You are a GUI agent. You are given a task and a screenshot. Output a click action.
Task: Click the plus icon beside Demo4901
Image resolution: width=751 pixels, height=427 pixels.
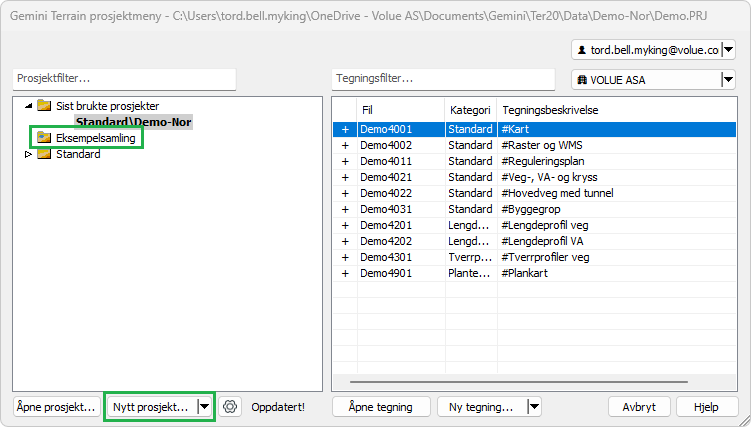(x=345, y=273)
